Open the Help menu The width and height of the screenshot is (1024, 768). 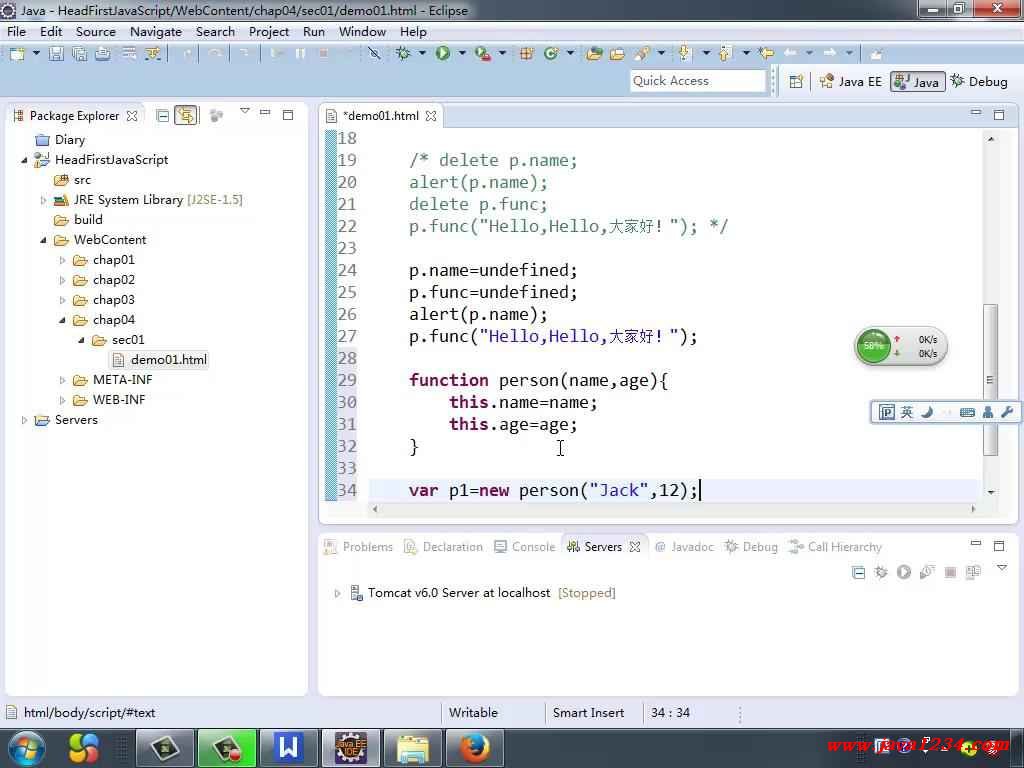[413, 31]
